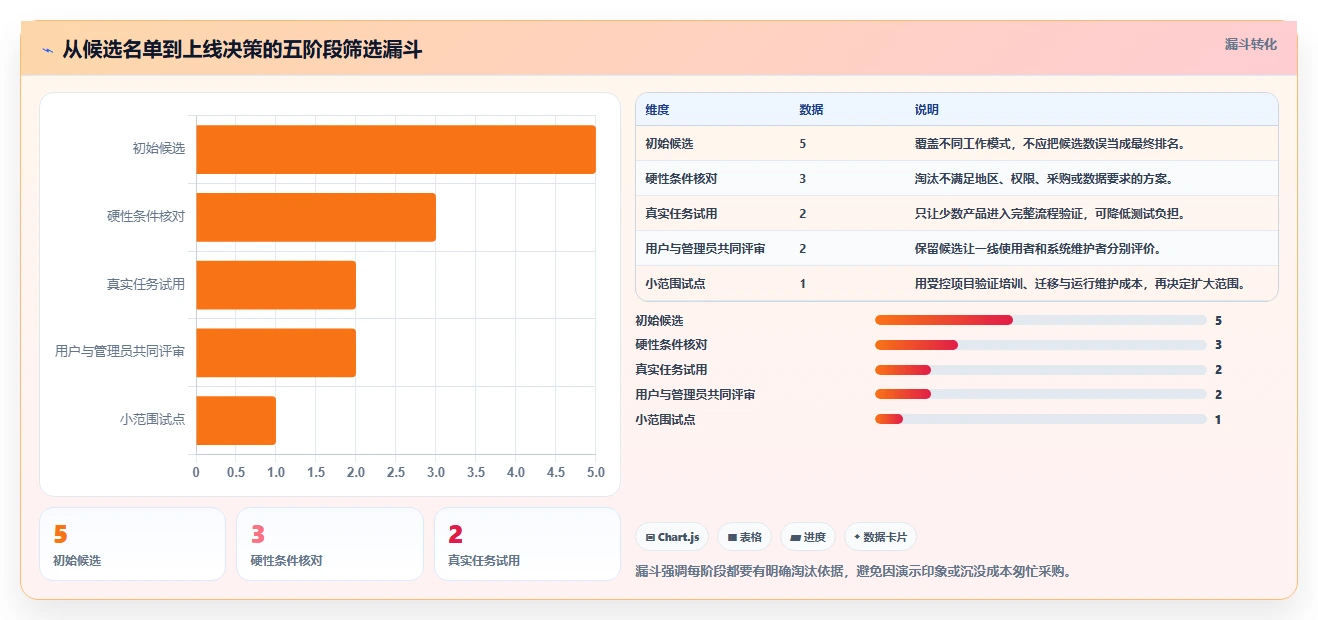Select the 表格 chip
This screenshot has width=1318, height=620.
(x=744, y=537)
